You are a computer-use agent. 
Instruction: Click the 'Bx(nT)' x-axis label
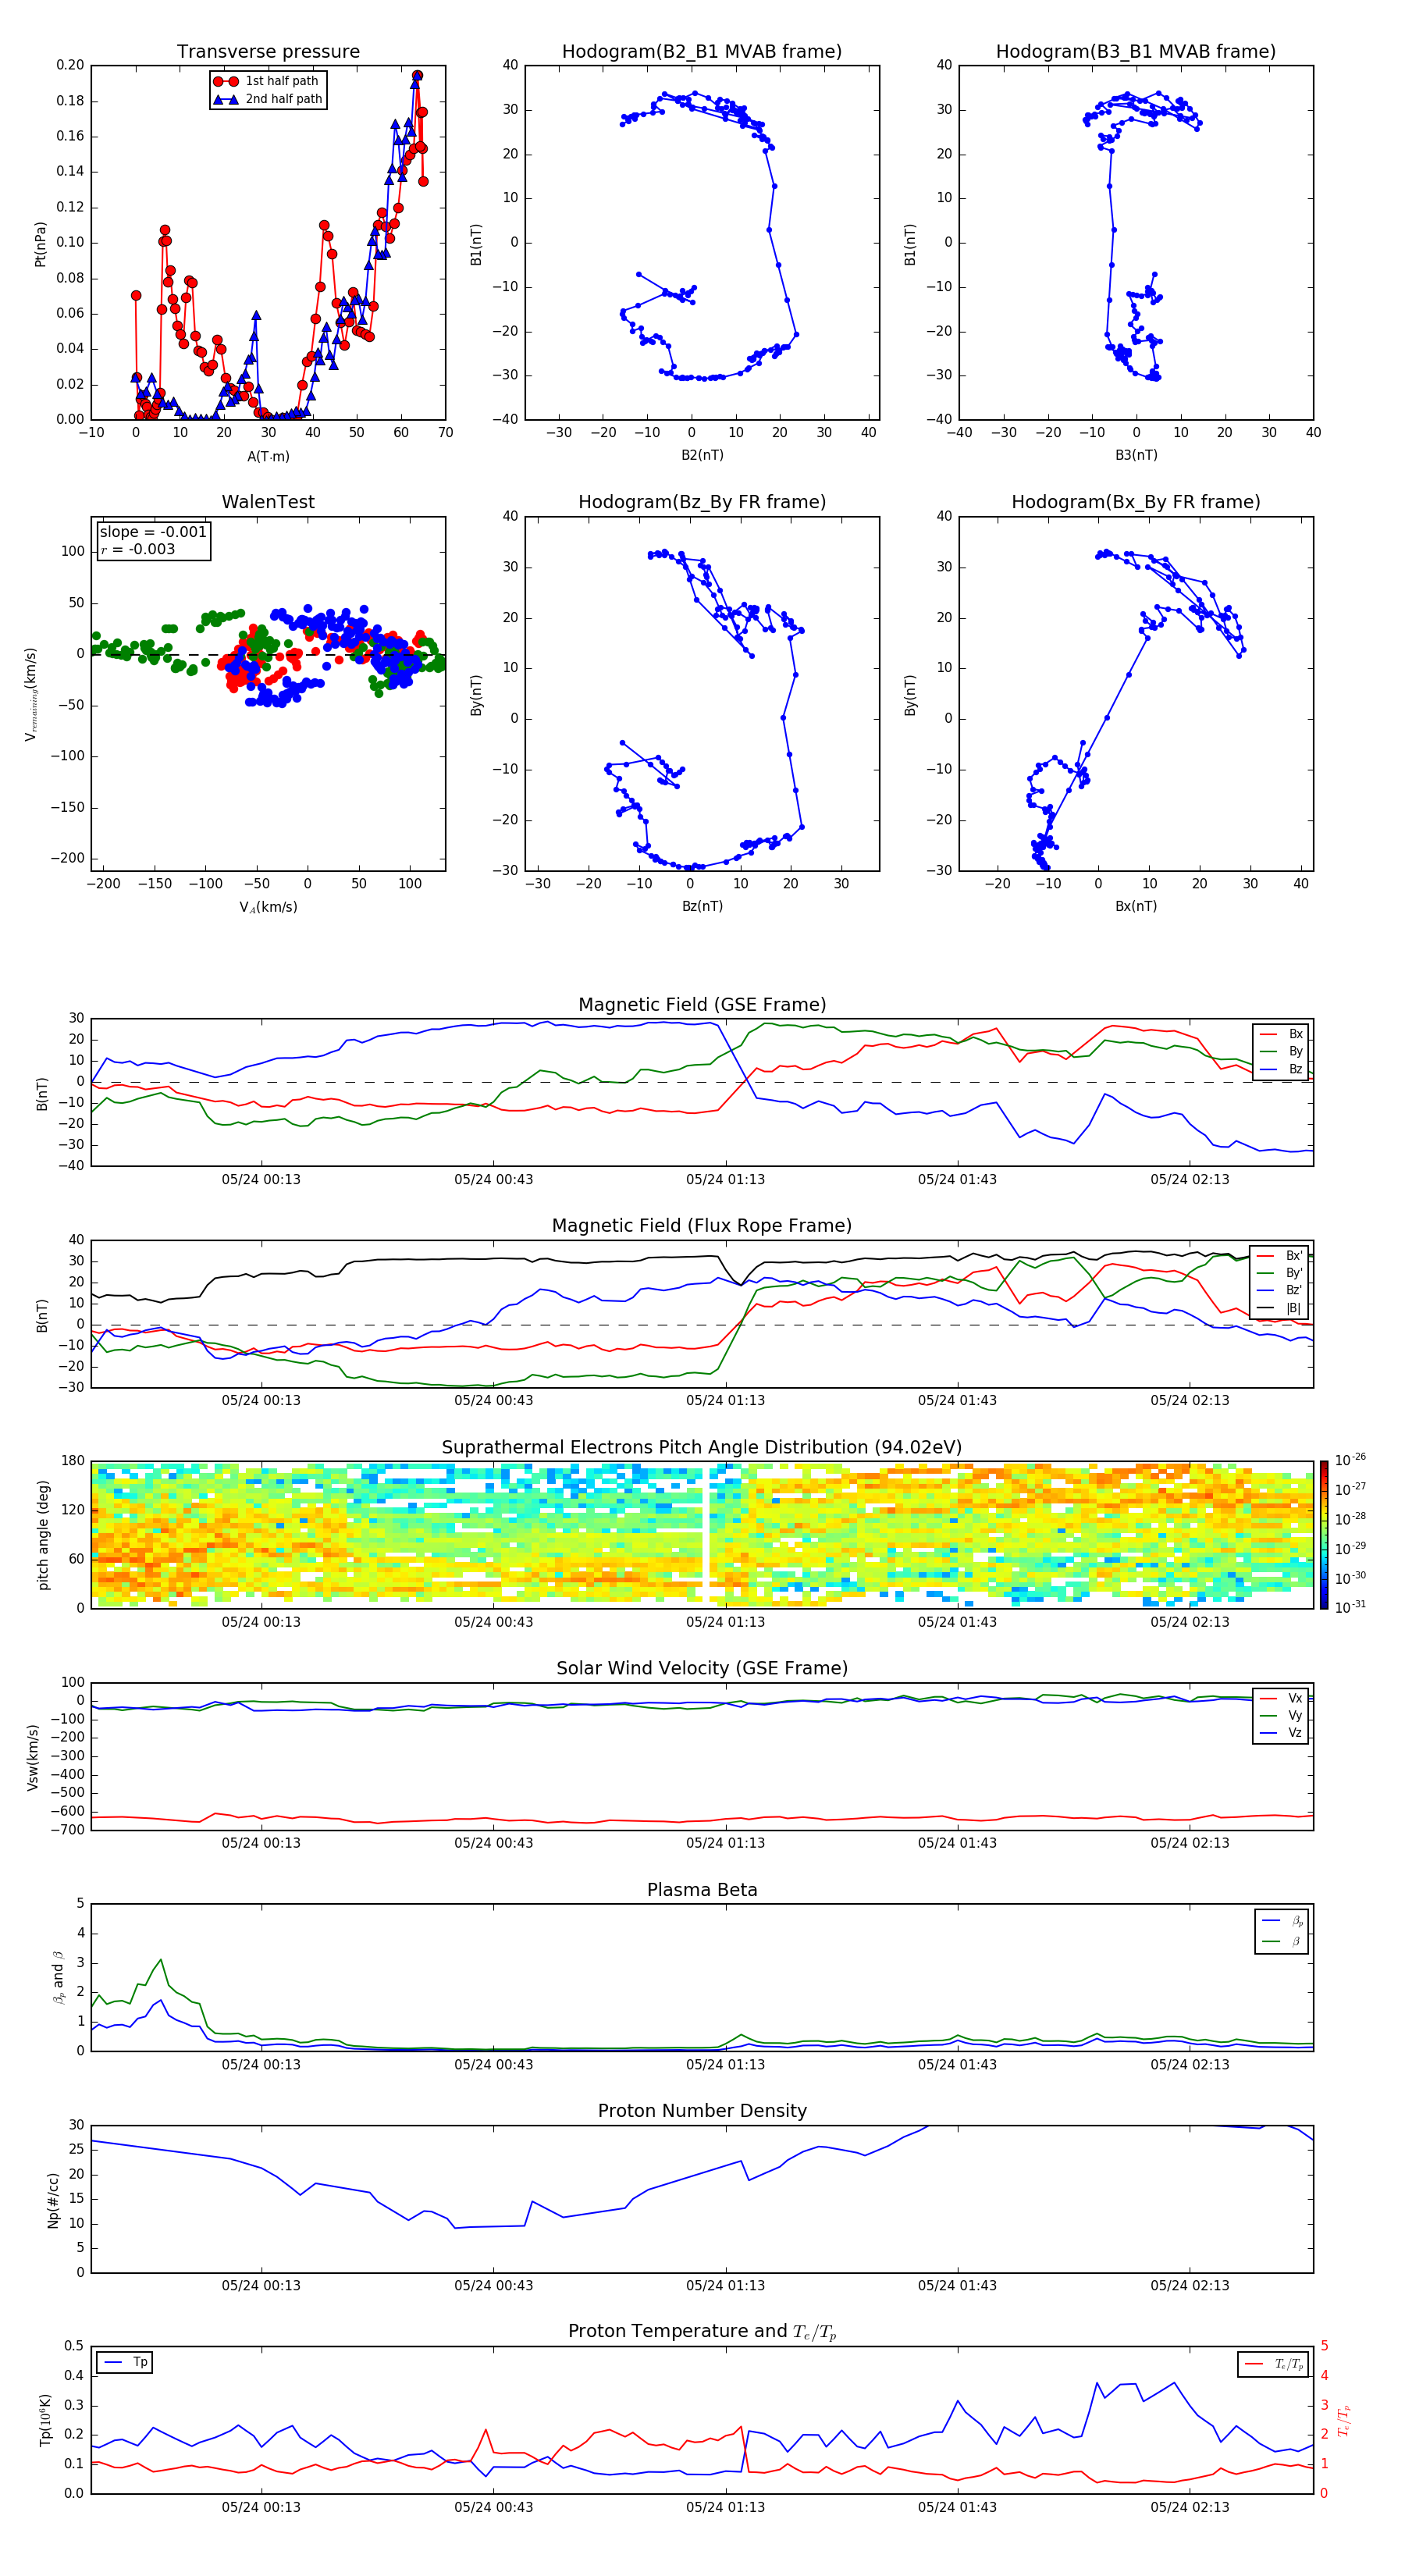coord(1136,906)
